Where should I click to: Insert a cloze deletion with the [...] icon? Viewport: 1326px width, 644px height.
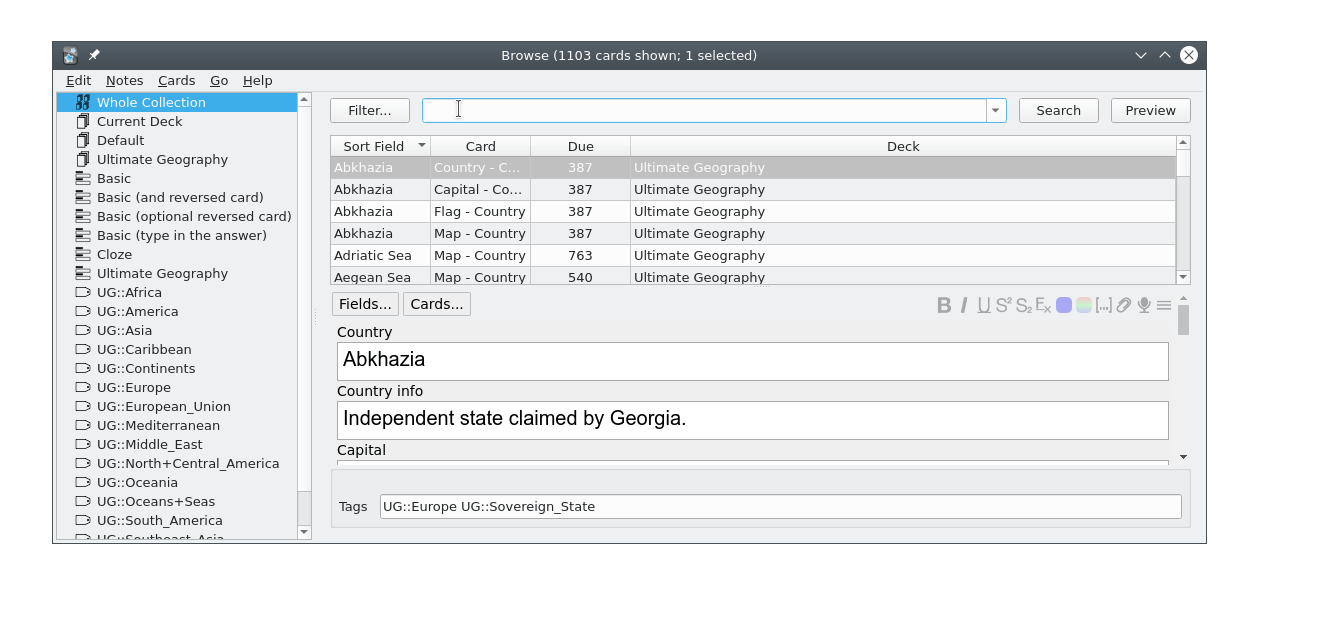click(1104, 306)
